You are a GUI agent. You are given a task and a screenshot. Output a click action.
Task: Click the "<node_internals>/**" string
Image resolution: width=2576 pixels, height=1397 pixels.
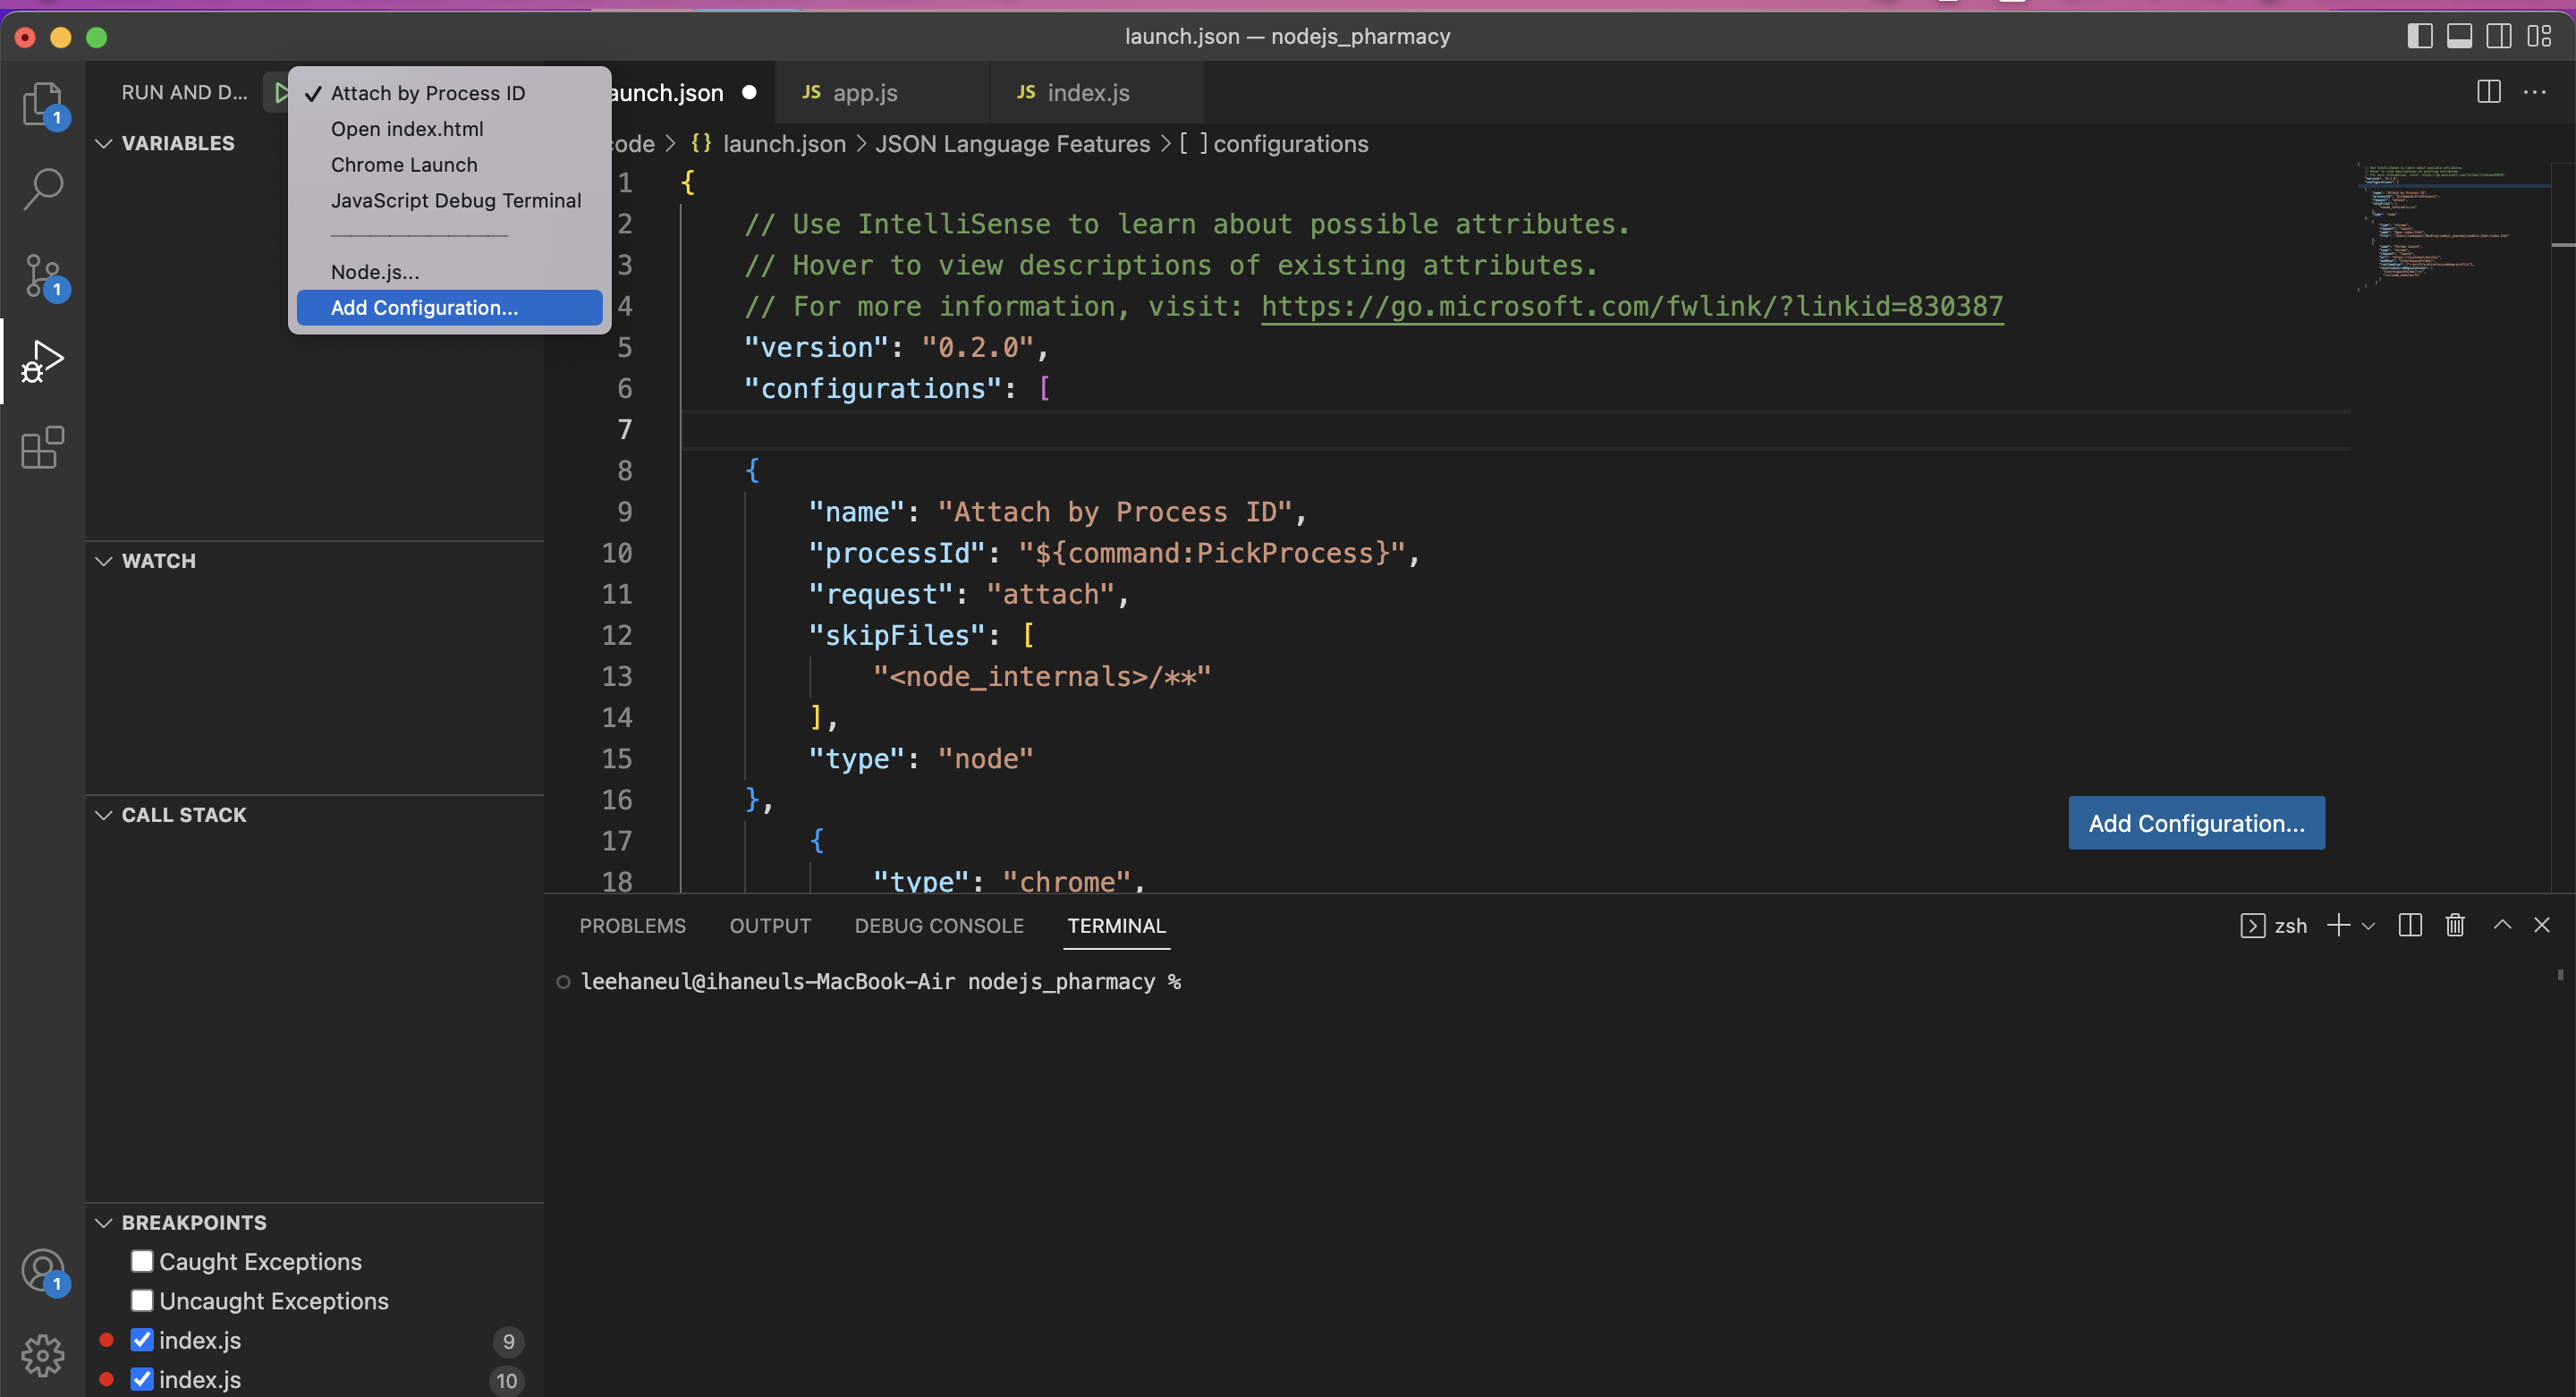(x=1041, y=676)
